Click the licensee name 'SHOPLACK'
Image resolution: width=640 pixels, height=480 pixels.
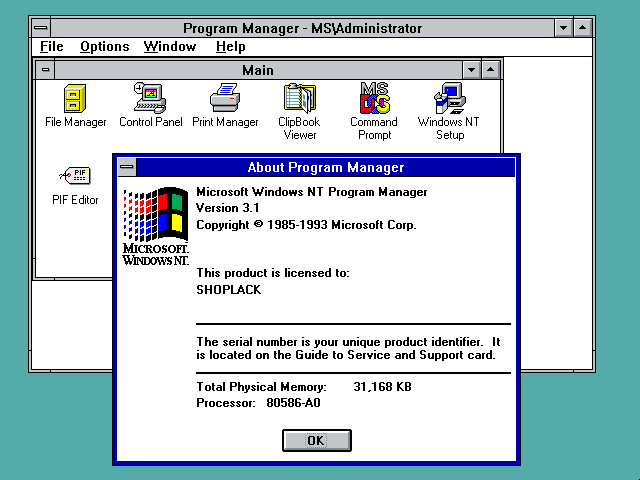(229, 289)
